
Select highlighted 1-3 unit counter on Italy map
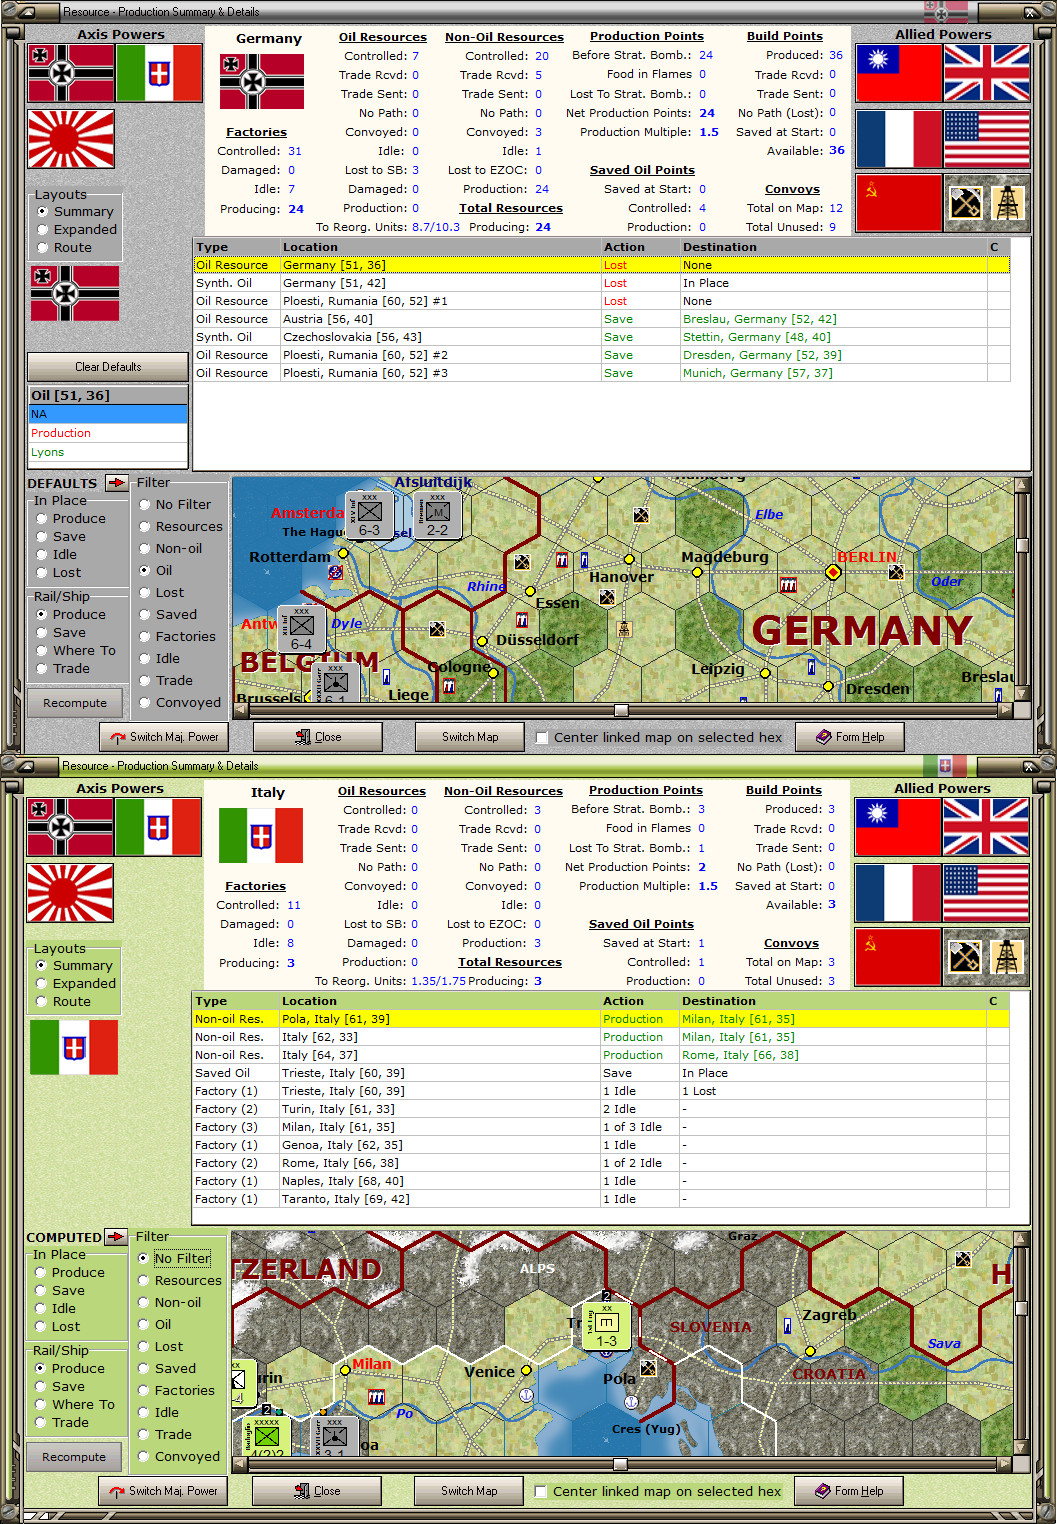[x=607, y=1326]
